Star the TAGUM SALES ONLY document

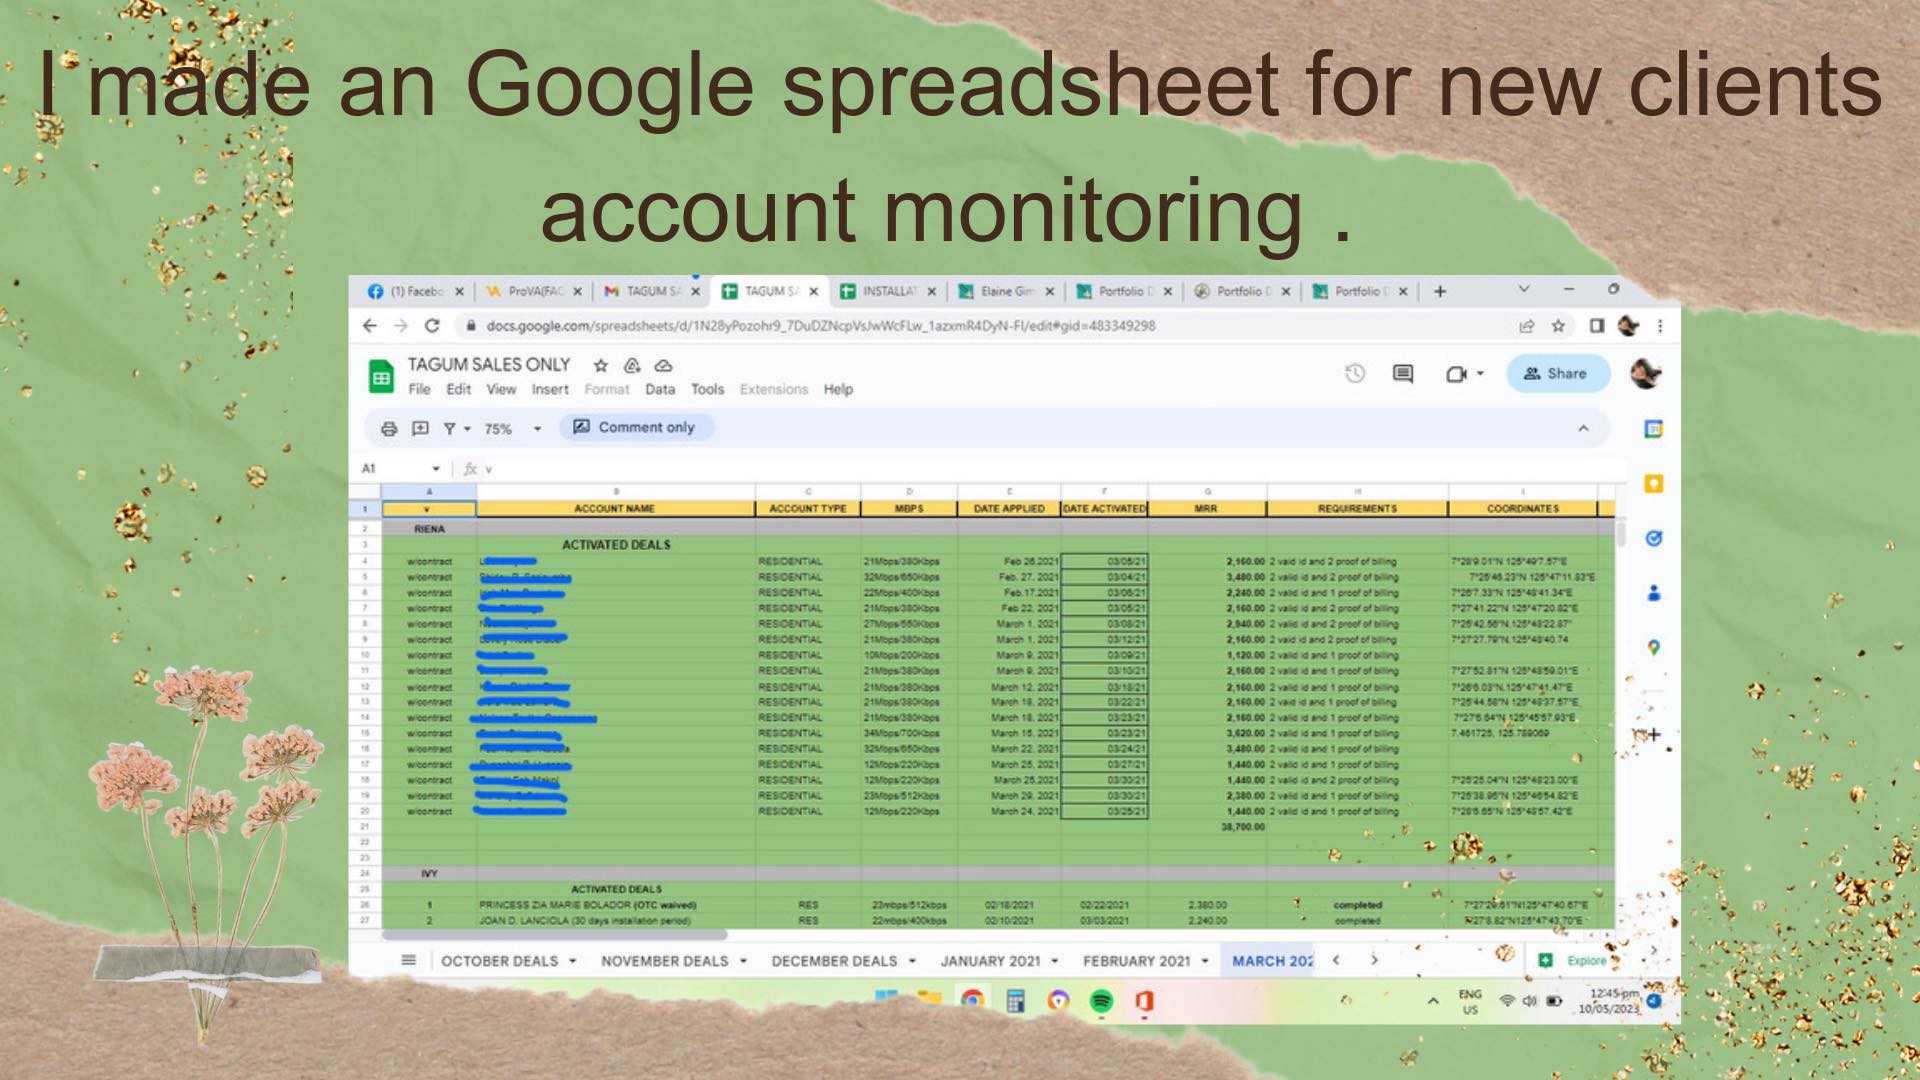(x=601, y=366)
